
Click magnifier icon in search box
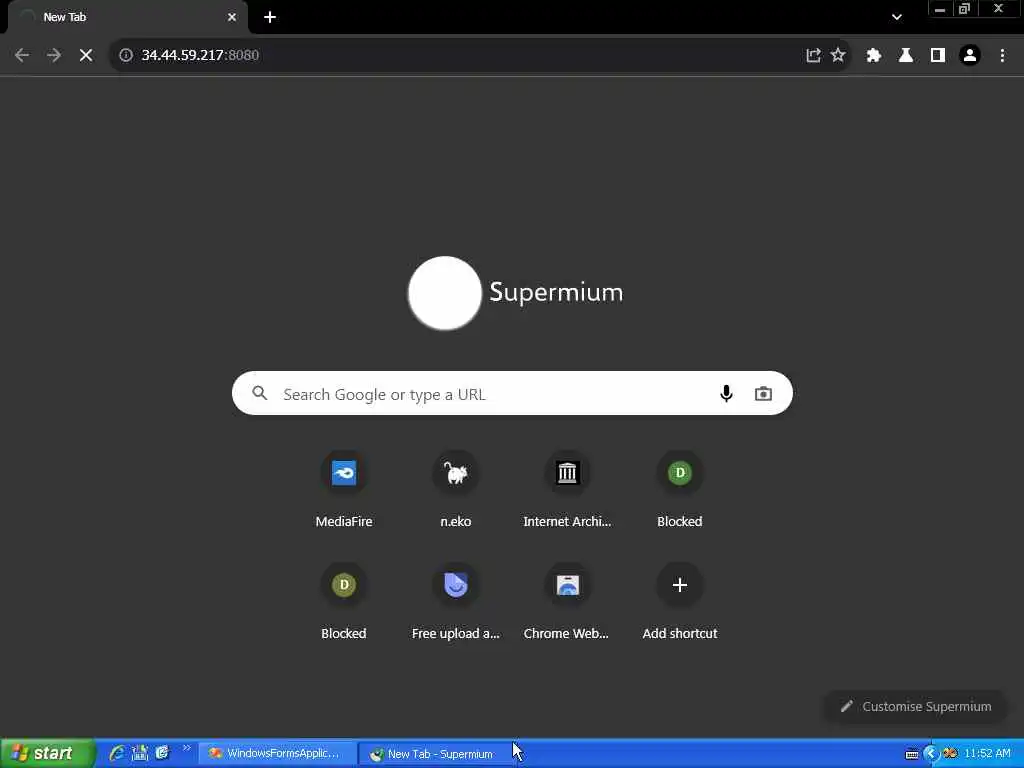pos(260,393)
